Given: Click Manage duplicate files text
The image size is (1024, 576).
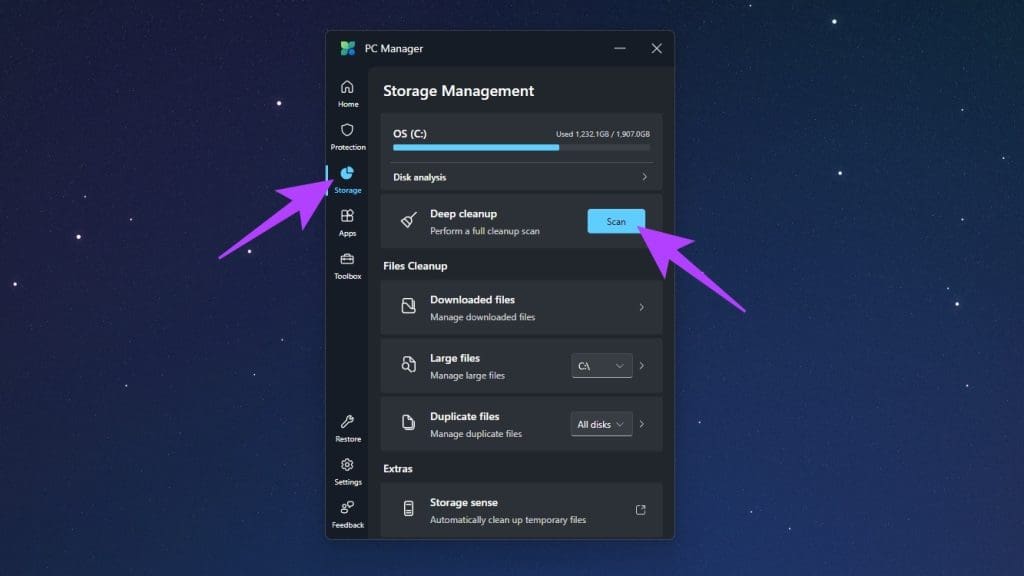Looking at the screenshot, I should point(476,434).
